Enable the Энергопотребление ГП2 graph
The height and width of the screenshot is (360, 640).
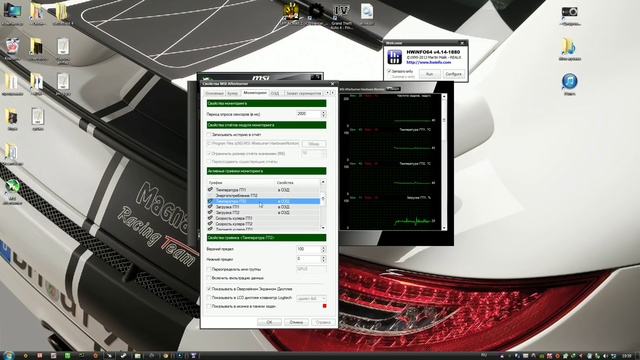point(210,196)
